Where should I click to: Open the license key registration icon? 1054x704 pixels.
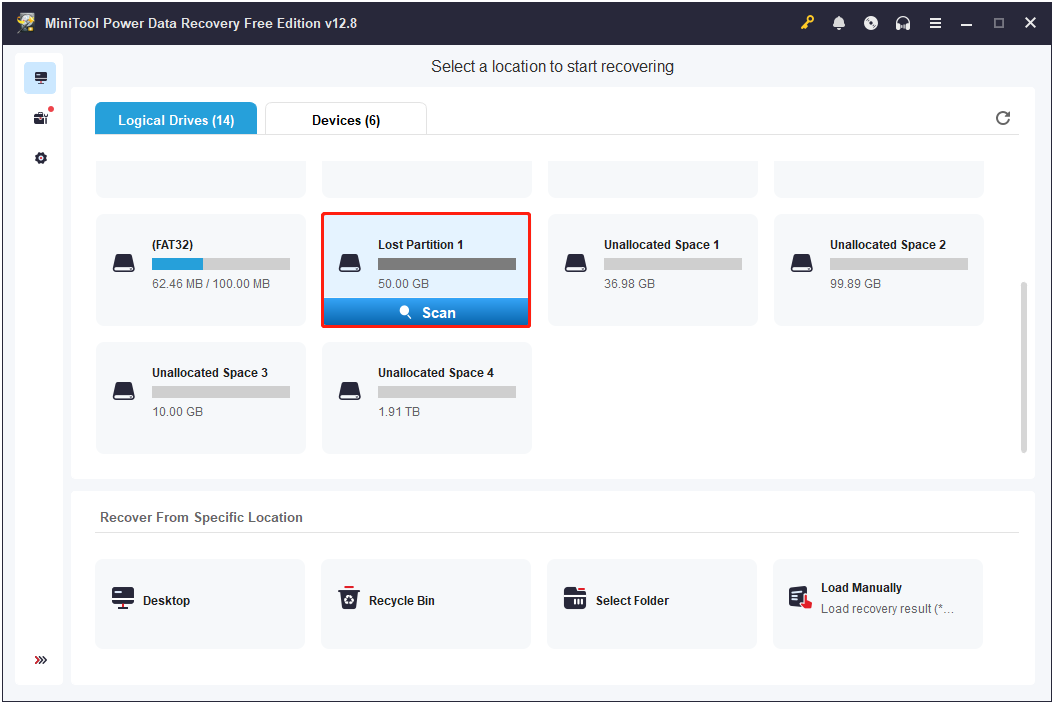point(807,22)
